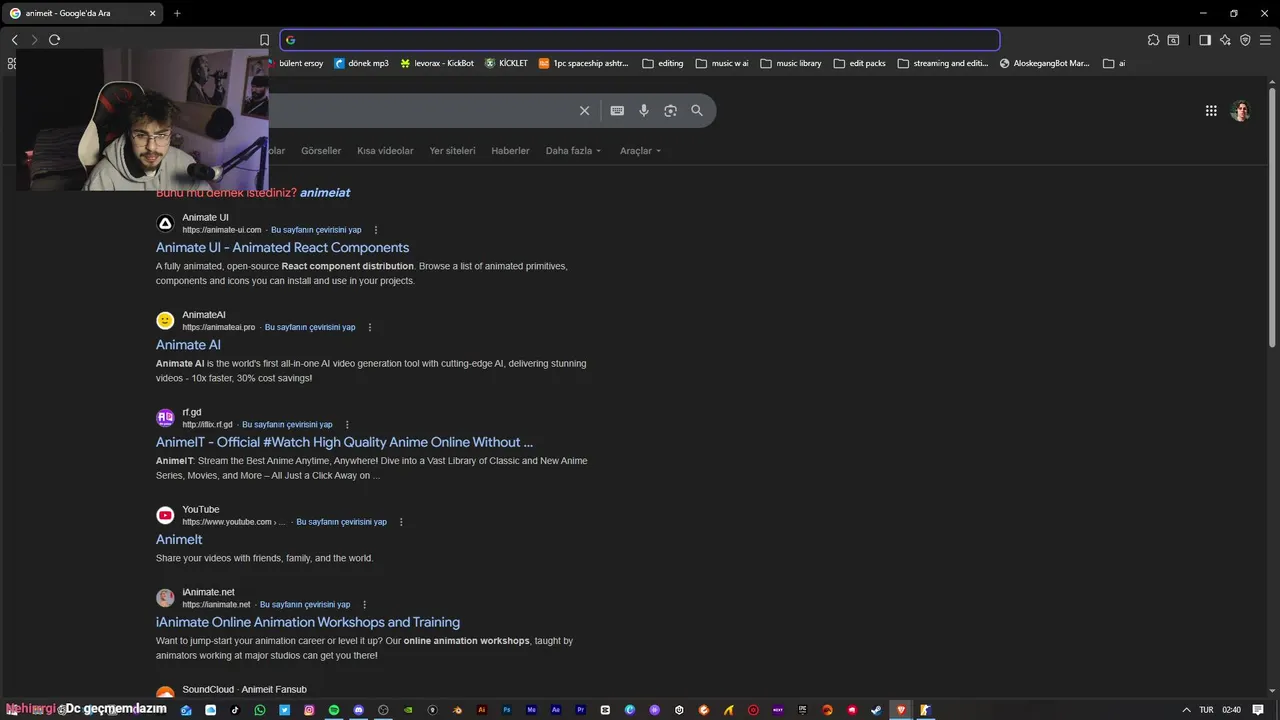Open Instagram from the taskbar
This screenshot has height=720, width=1280.
pyautogui.click(x=309, y=710)
